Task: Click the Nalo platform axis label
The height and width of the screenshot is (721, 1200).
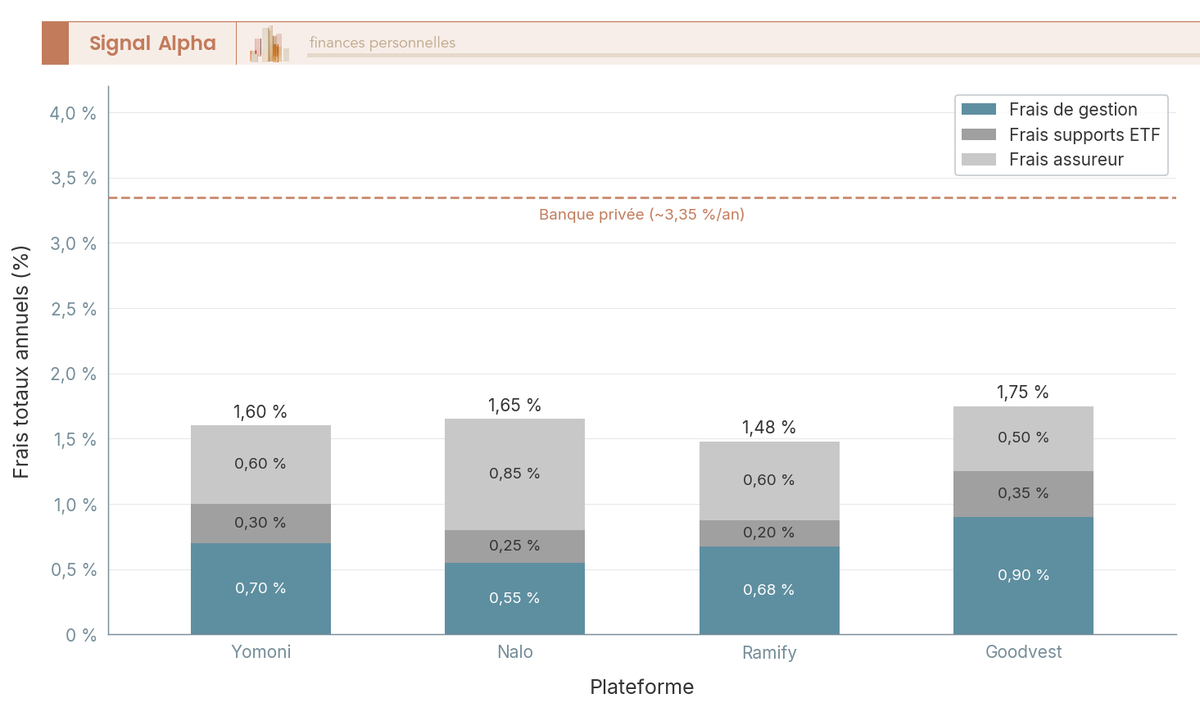Action: click(x=515, y=652)
